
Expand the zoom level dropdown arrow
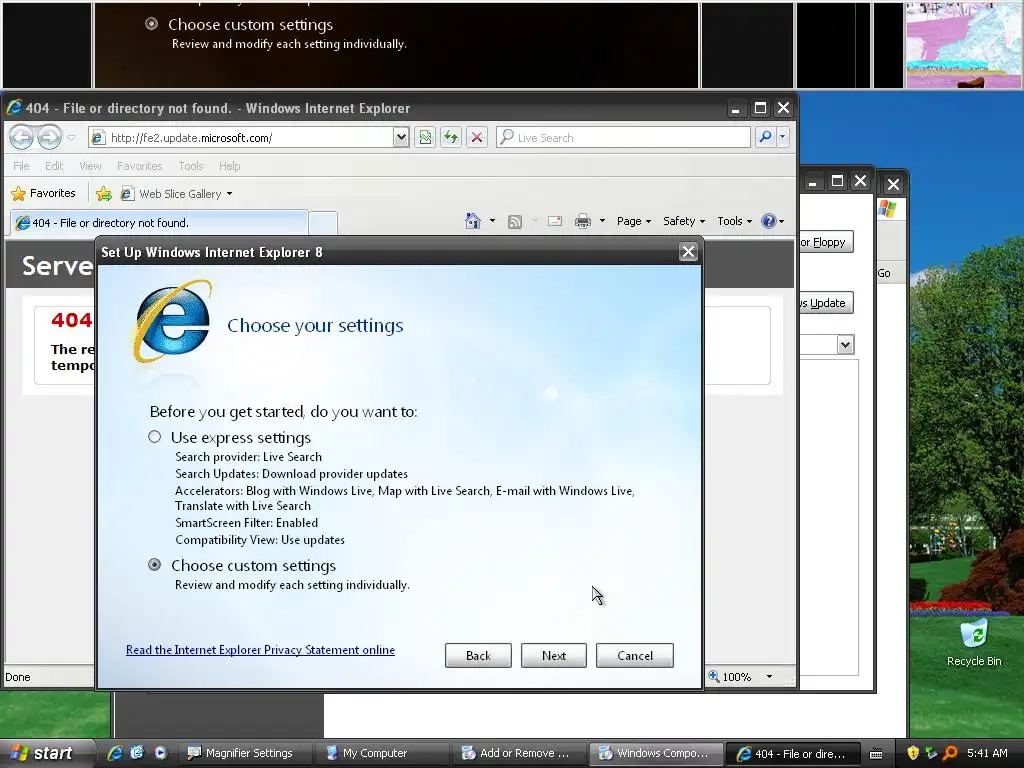click(769, 677)
